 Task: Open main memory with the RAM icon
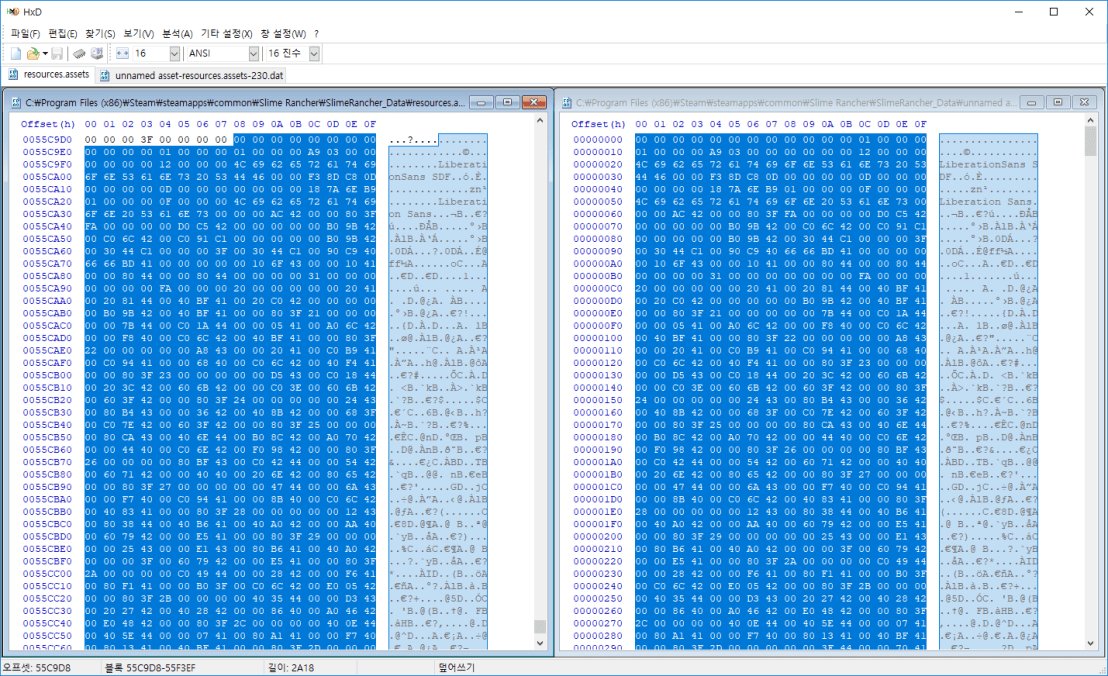(x=79, y=52)
